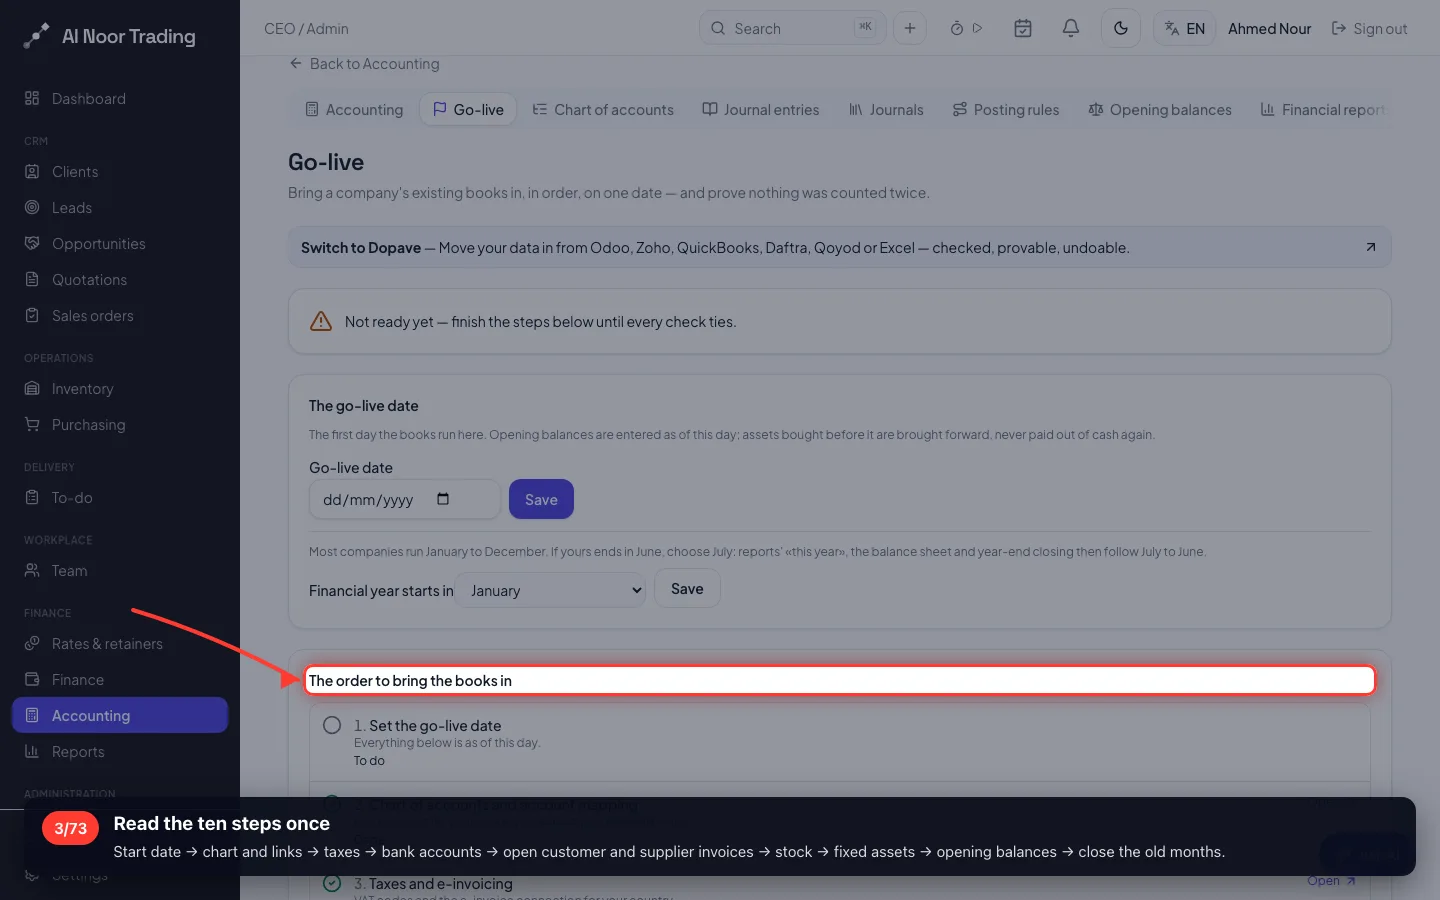Save the go-live date

pyautogui.click(x=541, y=499)
